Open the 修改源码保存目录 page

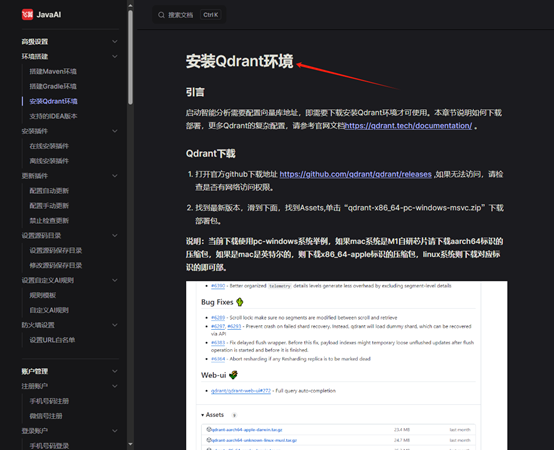tap(56, 265)
